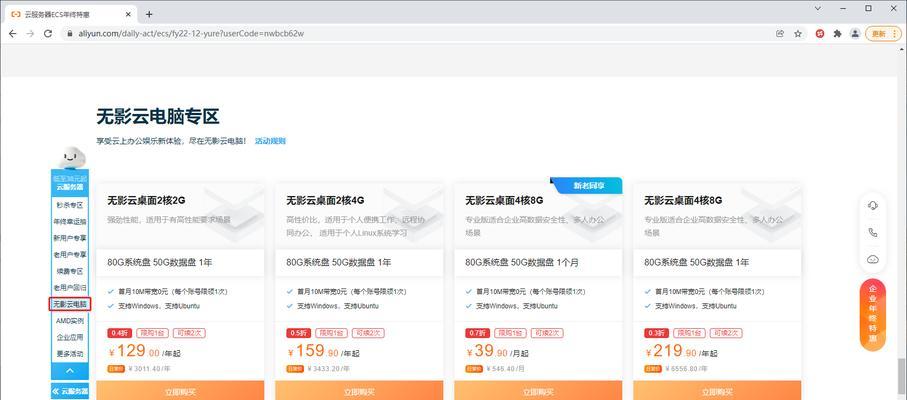Click the ¥219.90 price
The image size is (907, 400).
click(671, 351)
